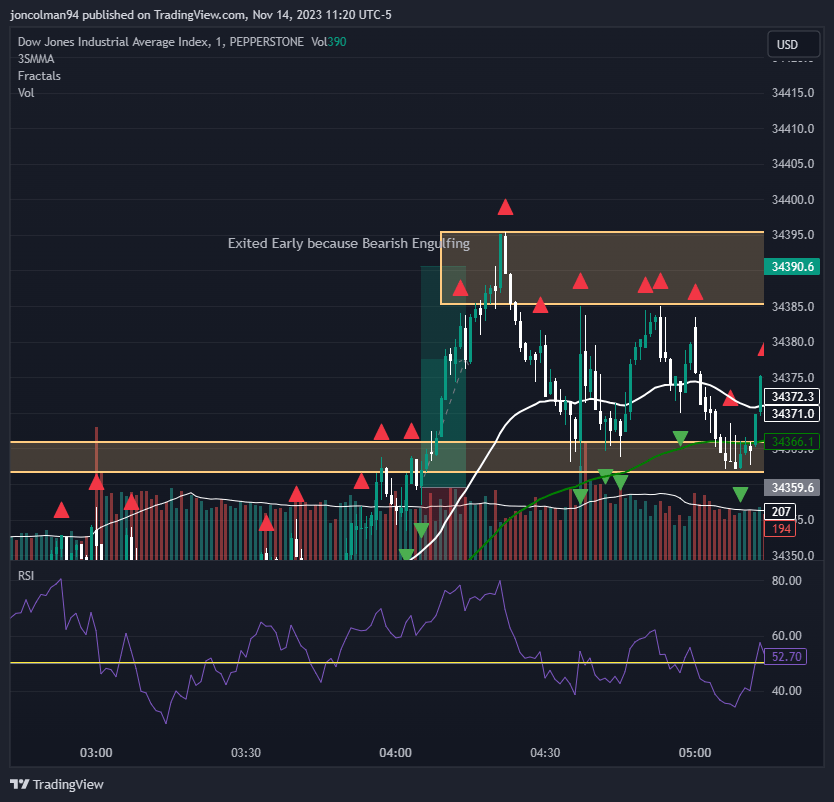This screenshot has width=834, height=802.
Task: Click the green fractal marker below the 04:00 rally
Action: point(420,530)
